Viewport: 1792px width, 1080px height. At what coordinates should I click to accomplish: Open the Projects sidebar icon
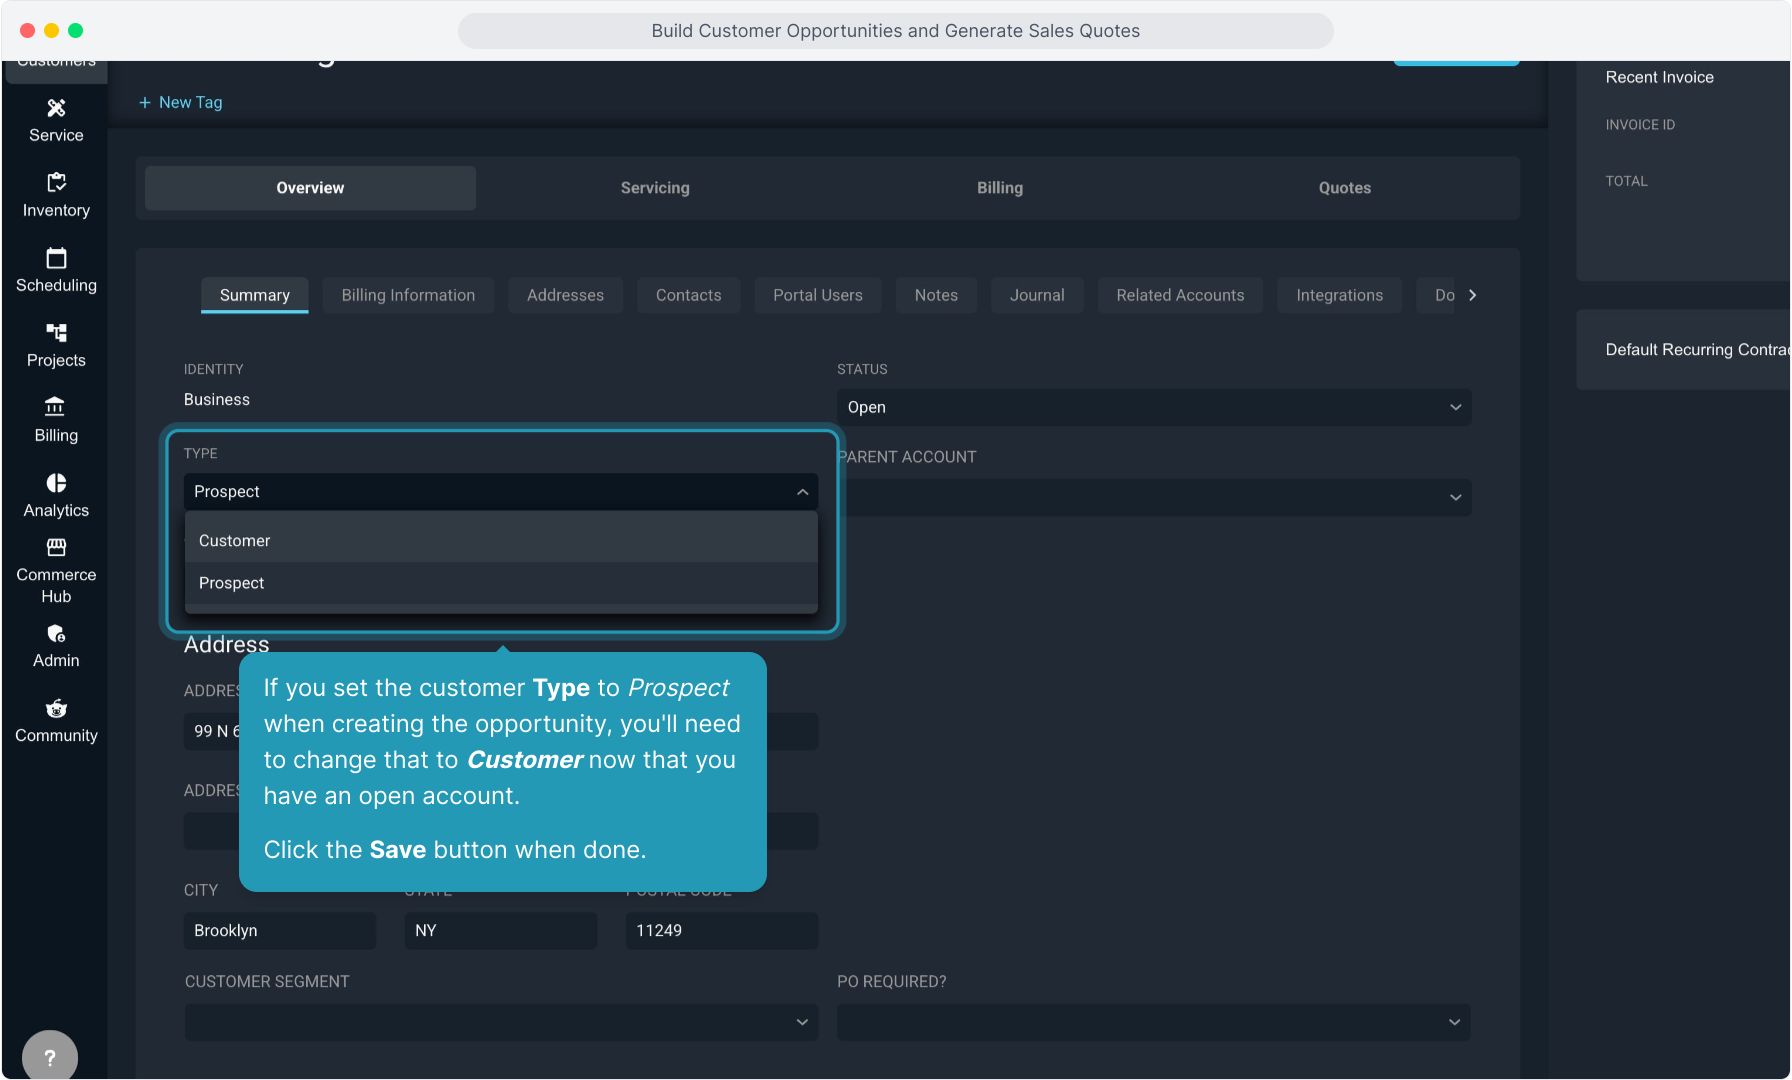[56, 333]
